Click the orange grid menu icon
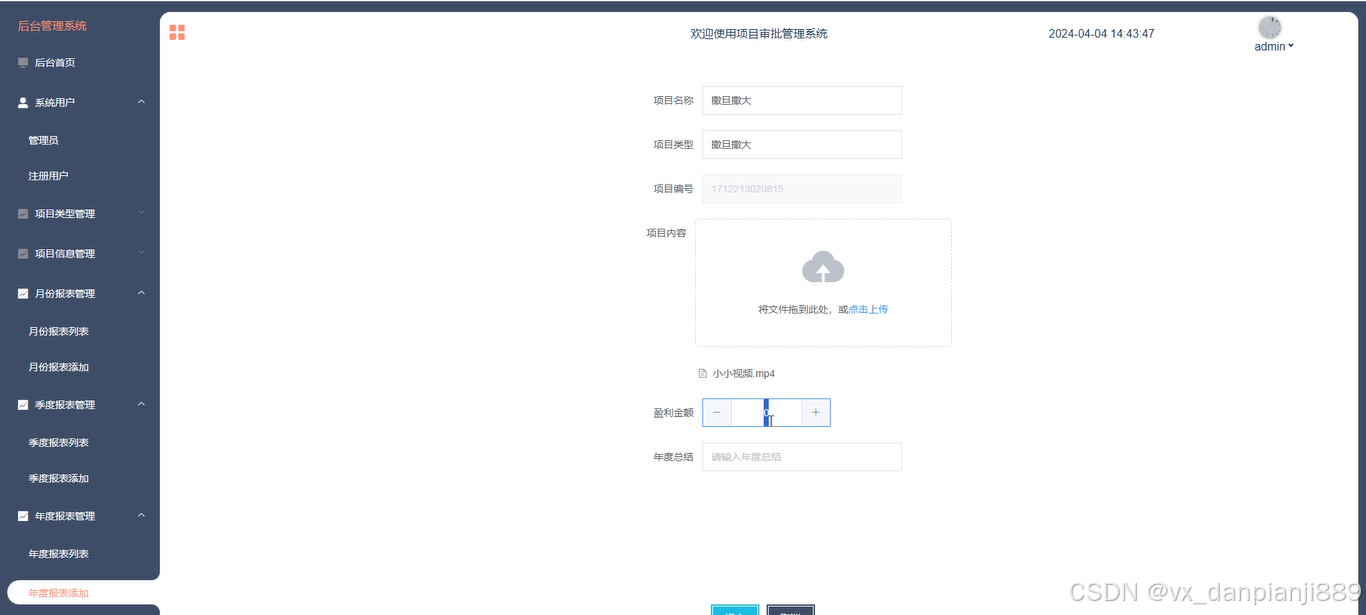The height and width of the screenshot is (615, 1366). point(177,33)
